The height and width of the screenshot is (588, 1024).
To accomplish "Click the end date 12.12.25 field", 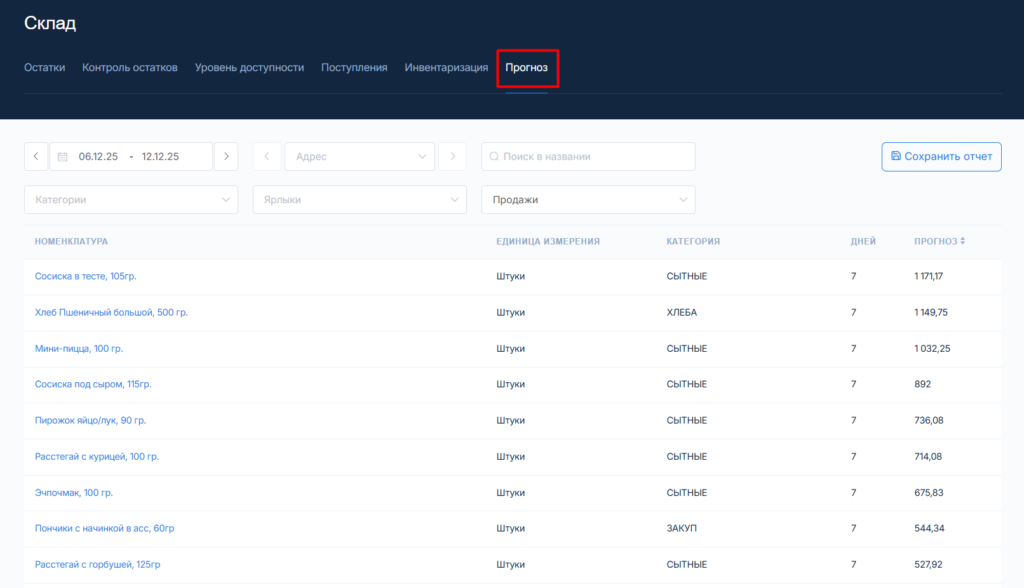I will pyautogui.click(x=160, y=157).
